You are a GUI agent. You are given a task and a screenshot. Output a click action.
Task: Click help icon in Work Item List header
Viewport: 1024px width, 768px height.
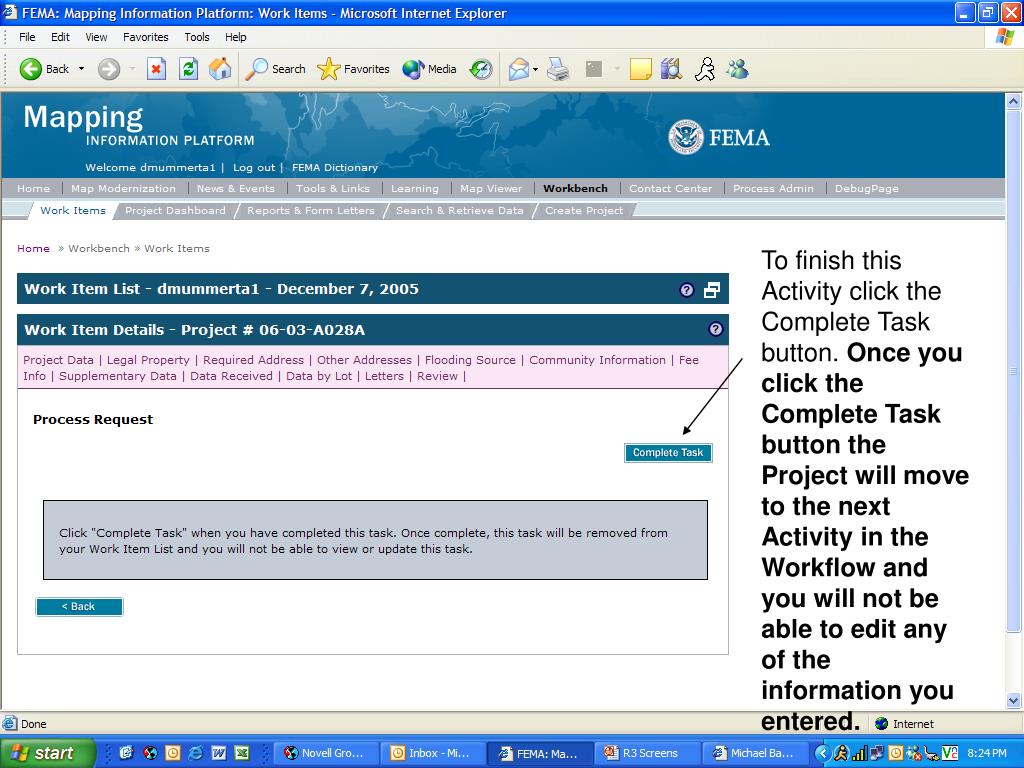tap(686, 290)
